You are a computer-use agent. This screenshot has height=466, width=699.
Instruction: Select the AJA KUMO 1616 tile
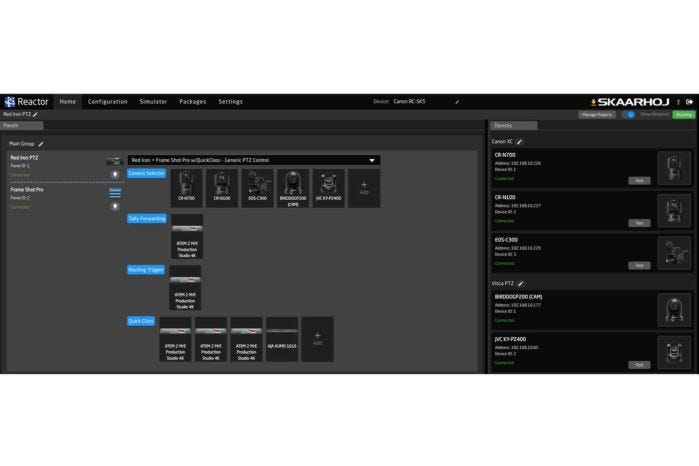click(282, 339)
